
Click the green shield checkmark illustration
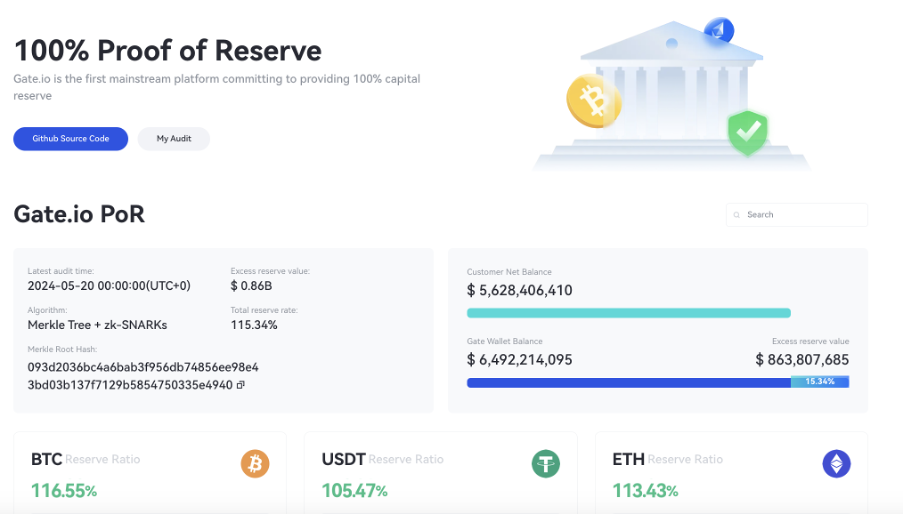[747, 132]
